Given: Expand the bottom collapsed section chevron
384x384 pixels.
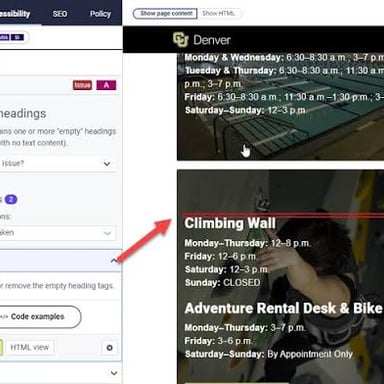Looking at the screenshot, I should pos(114,373).
